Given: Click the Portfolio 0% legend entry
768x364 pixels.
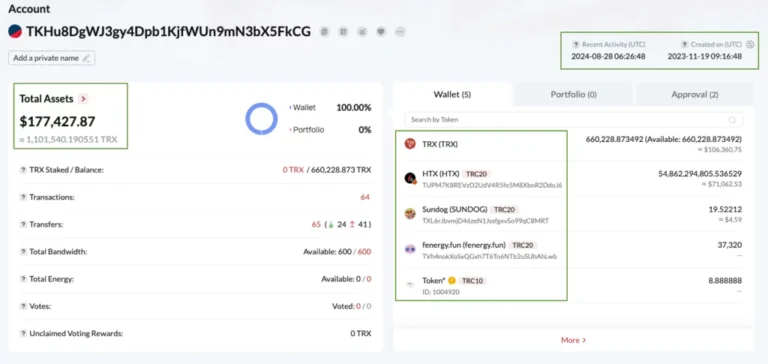Looking at the screenshot, I should pos(330,130).
